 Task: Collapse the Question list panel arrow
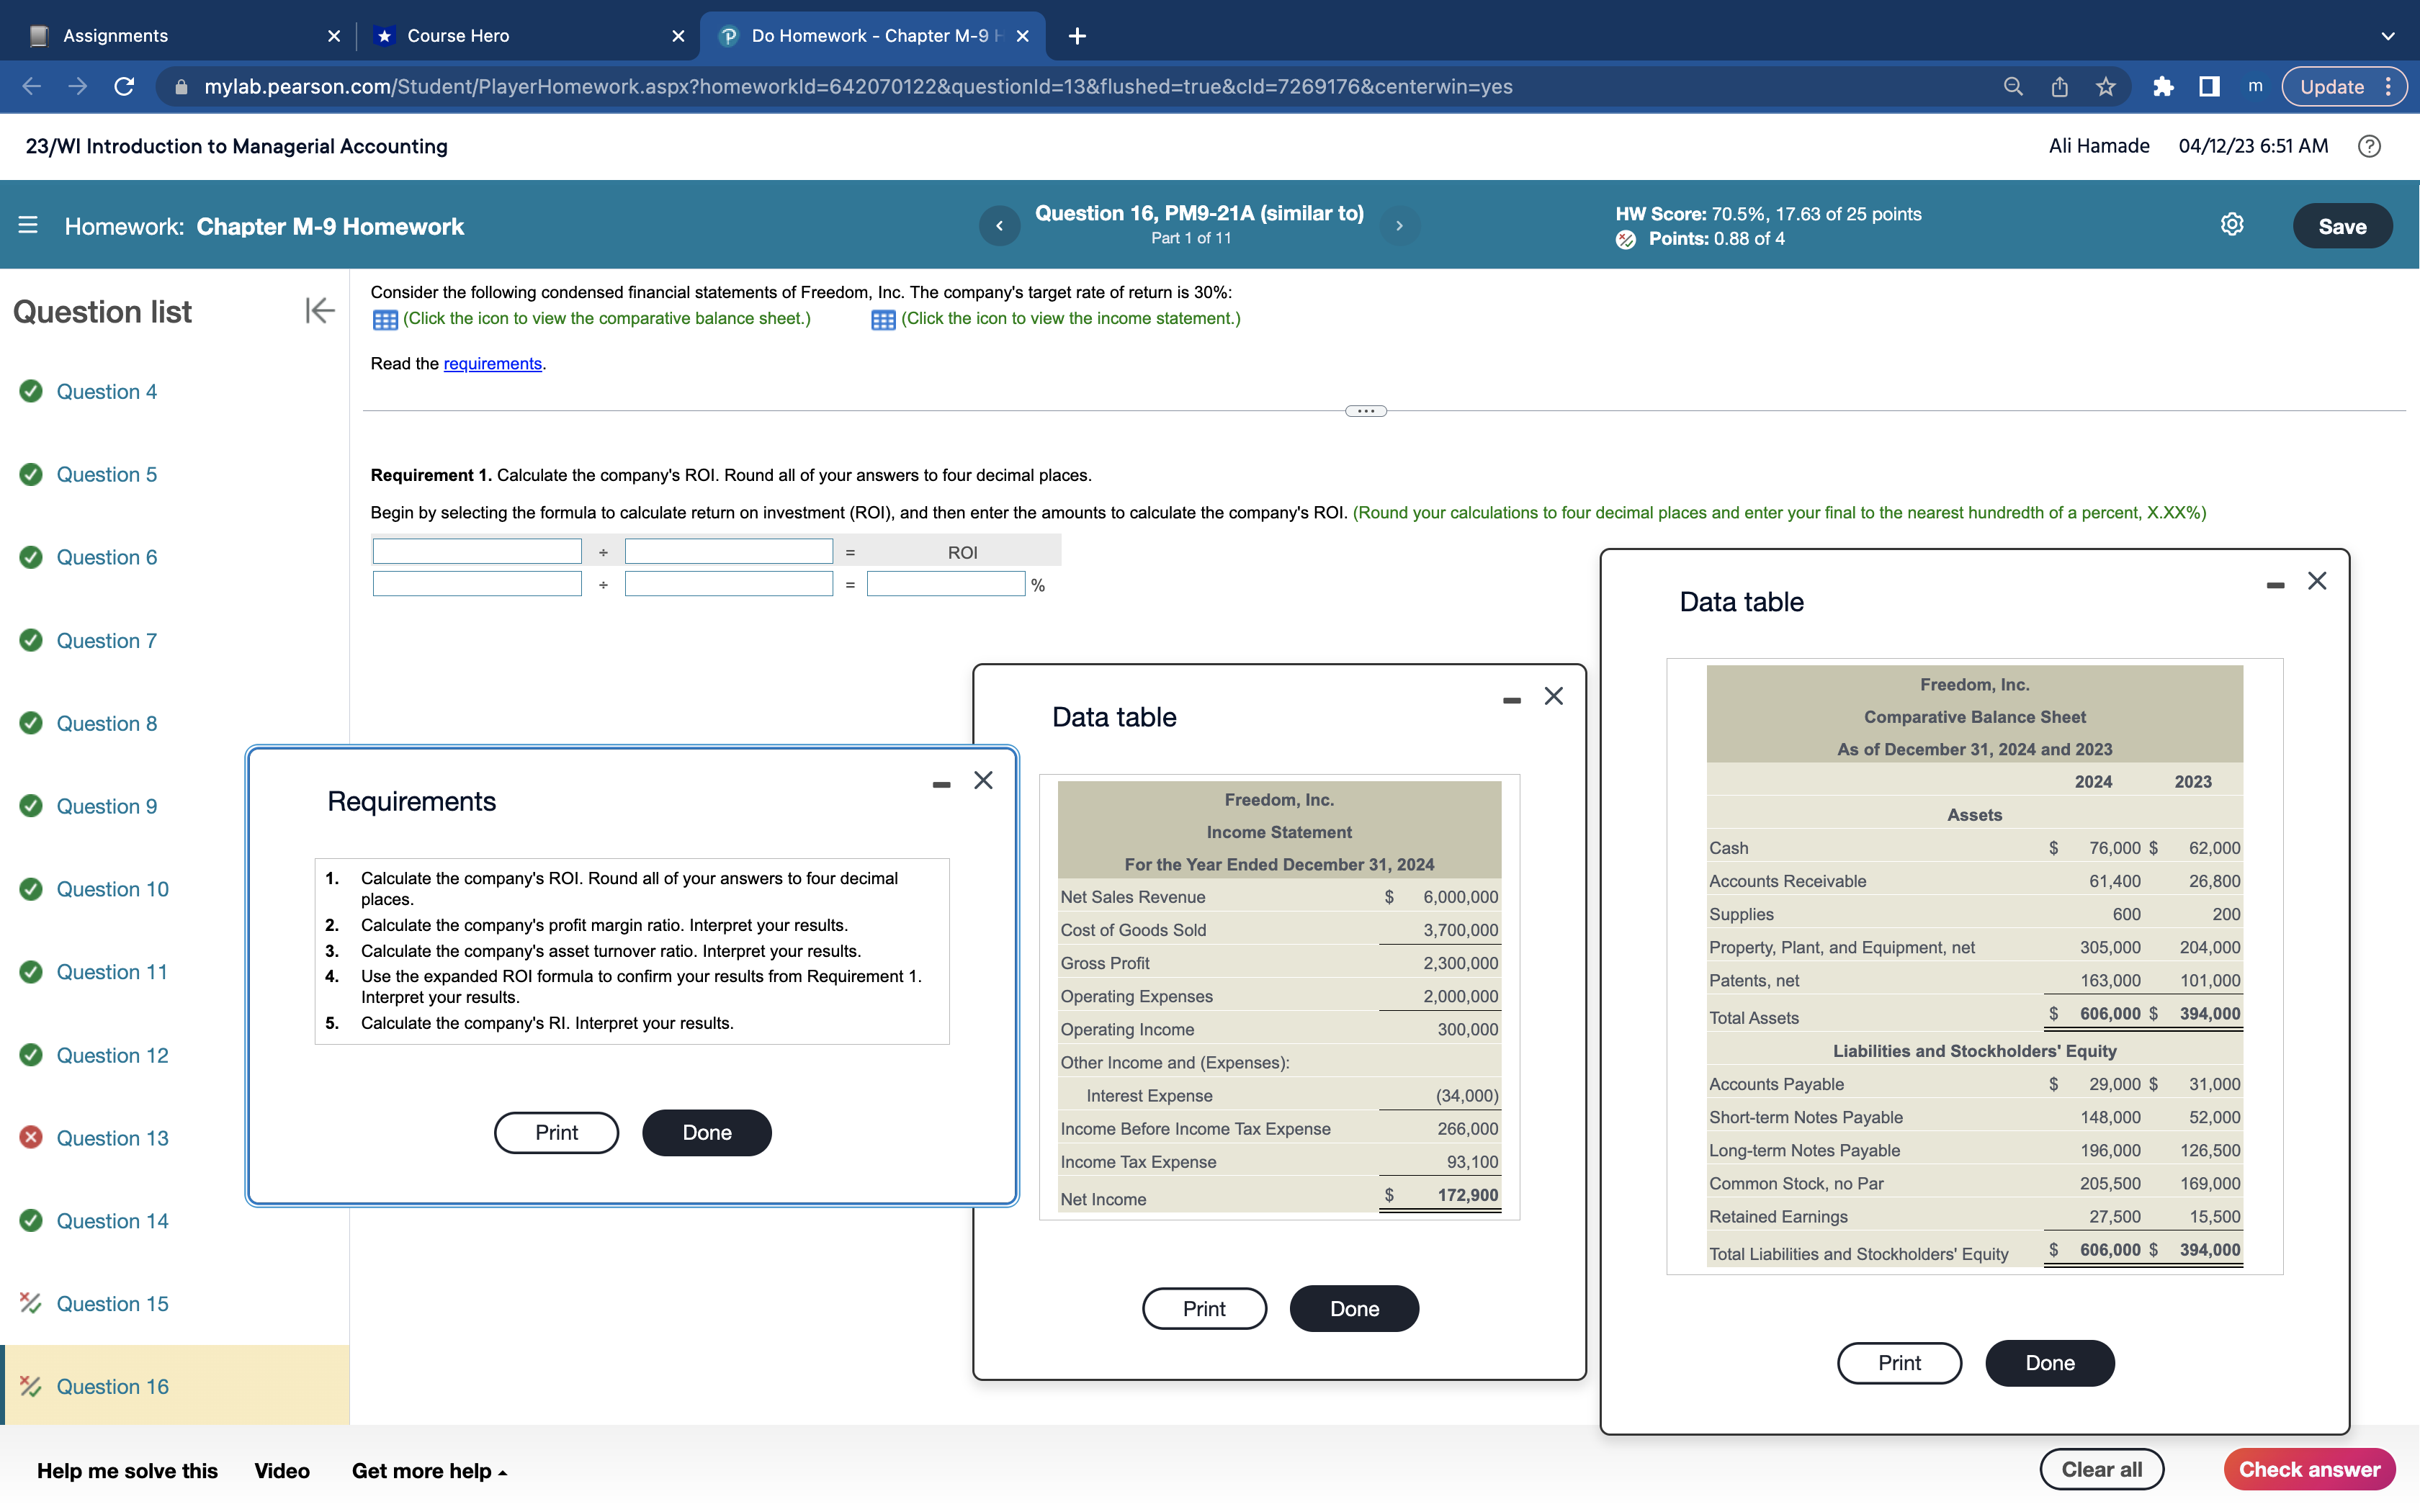(x=319, y=311)
